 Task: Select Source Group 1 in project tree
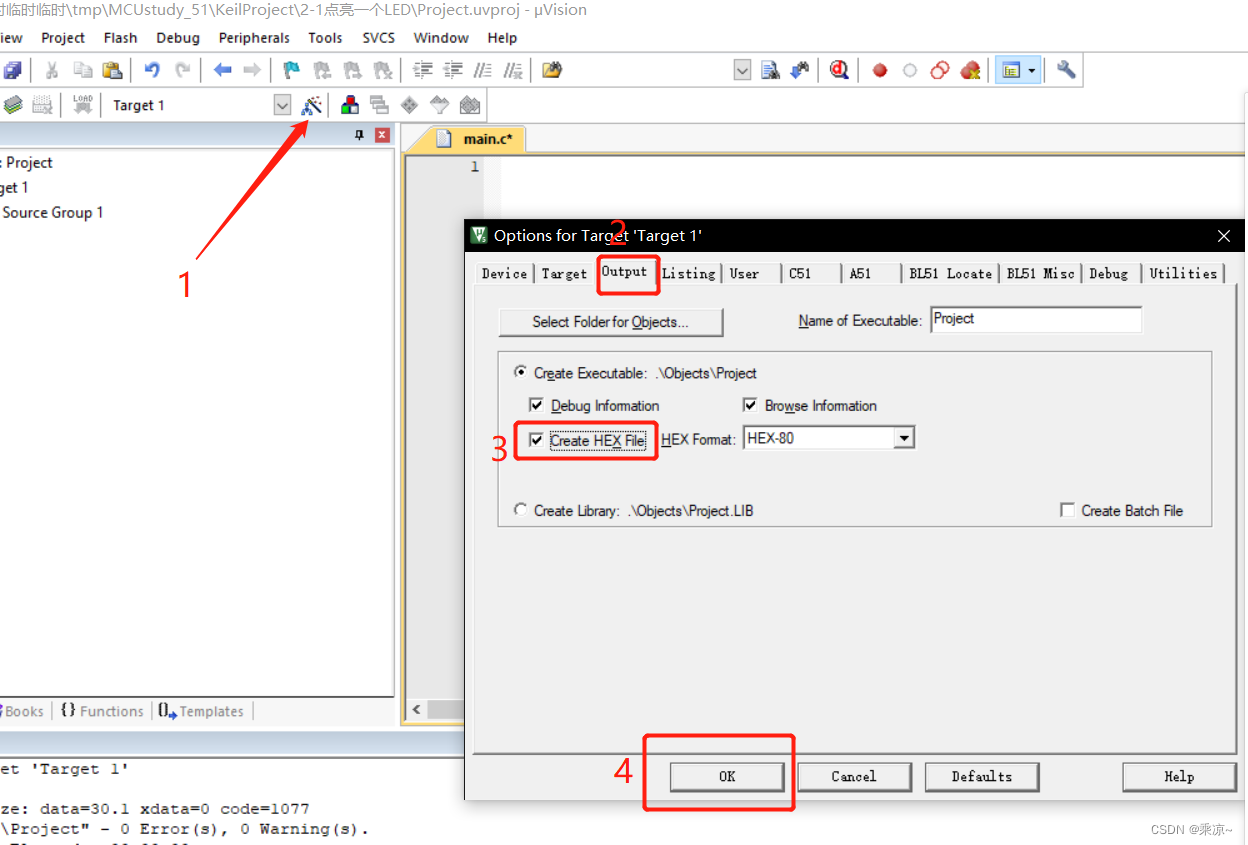coord(53,212)
